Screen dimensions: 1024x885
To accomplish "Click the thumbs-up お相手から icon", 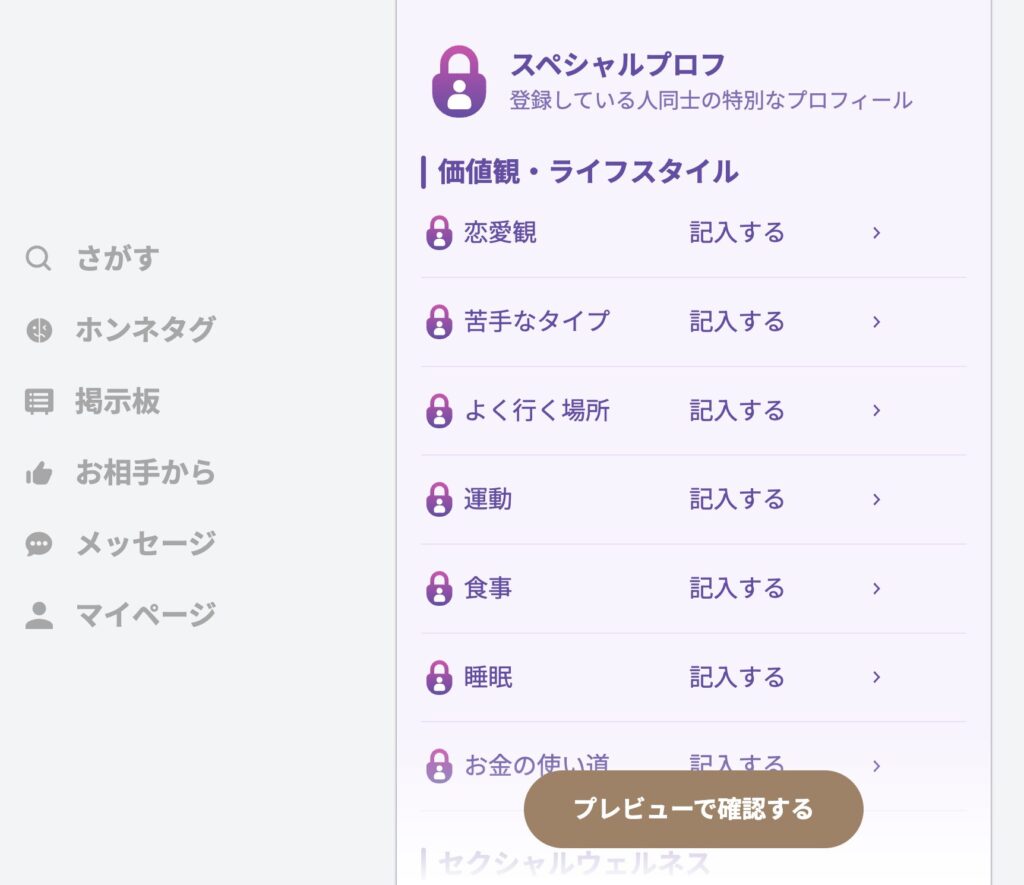I will [x=38, y=471].
